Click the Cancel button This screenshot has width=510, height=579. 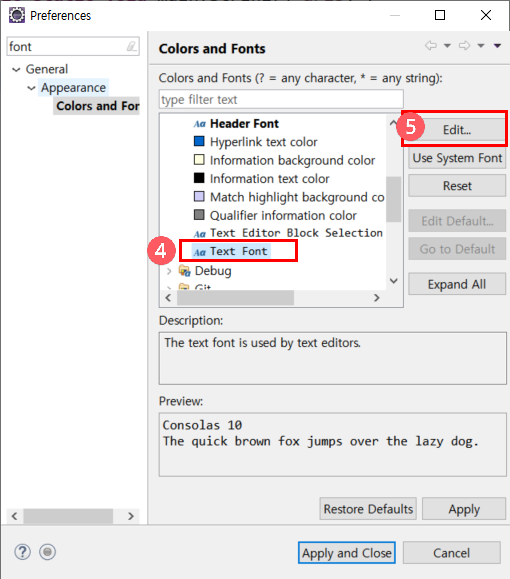(x=452, y=553)
